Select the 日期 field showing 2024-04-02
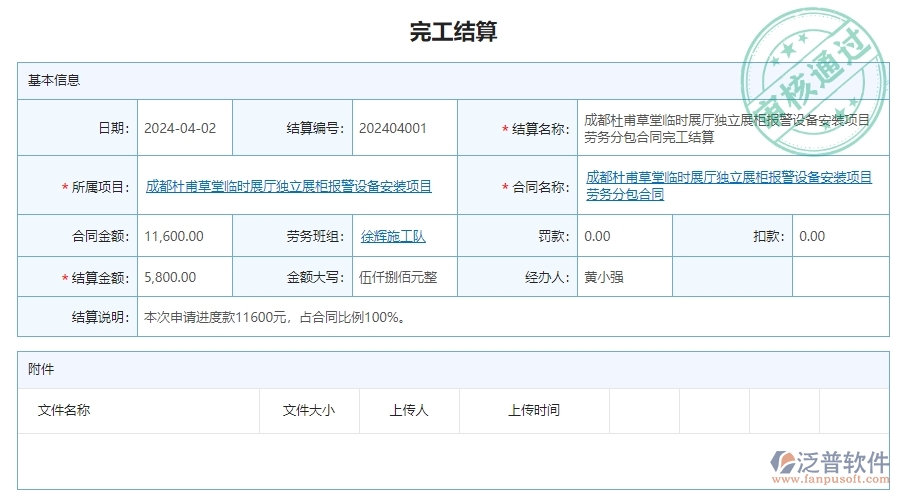 [x=180, y=128]
